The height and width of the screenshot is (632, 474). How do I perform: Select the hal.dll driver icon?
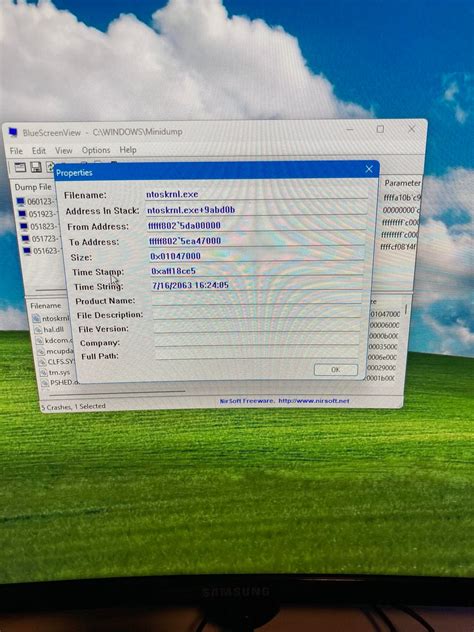pos(38,330)
